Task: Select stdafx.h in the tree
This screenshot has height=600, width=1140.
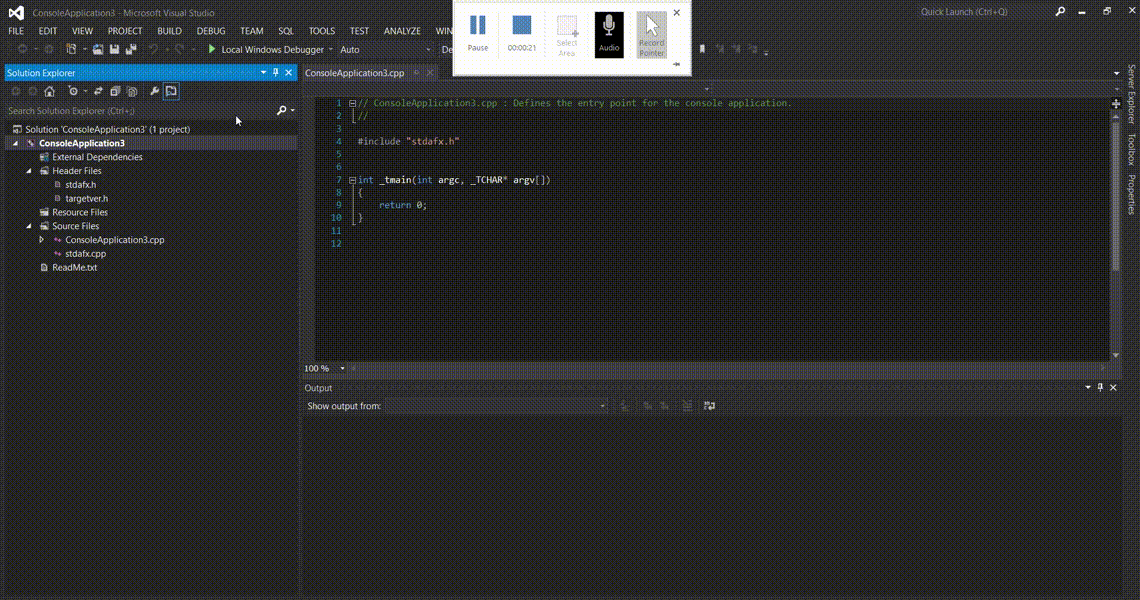Action: 81,185
